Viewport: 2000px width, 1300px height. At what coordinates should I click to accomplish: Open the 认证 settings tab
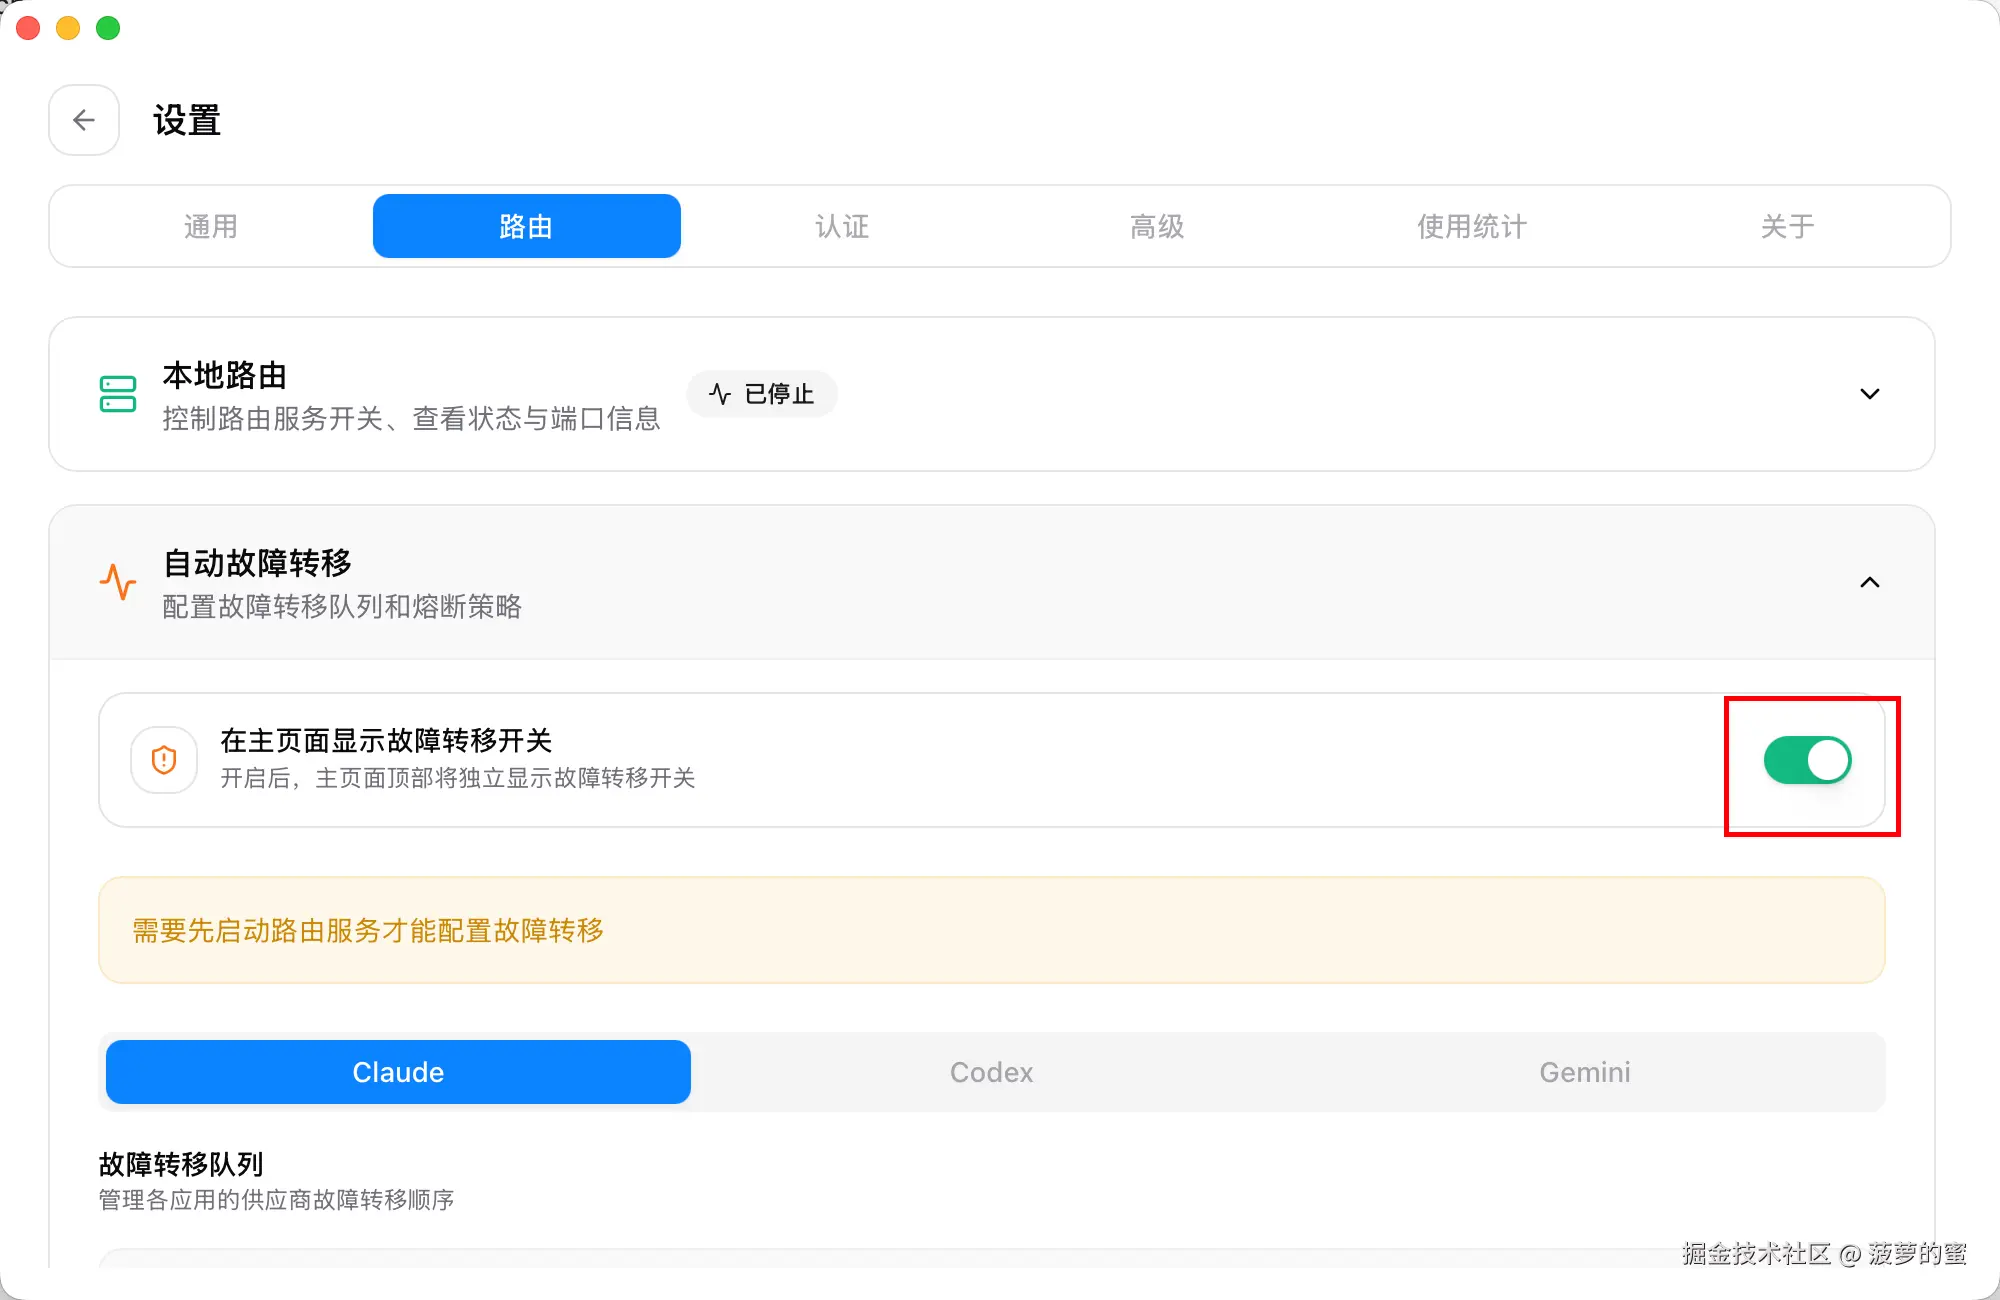coord(842,226)
